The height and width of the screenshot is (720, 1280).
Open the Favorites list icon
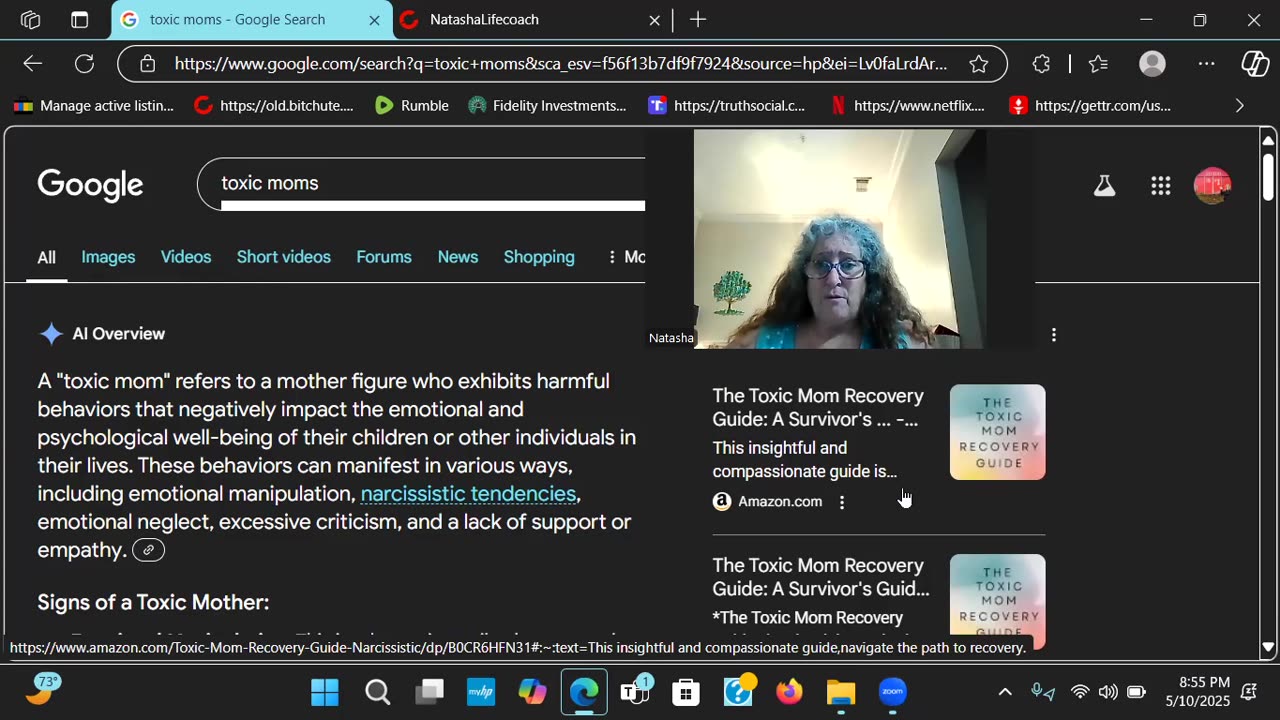pyautogui.click(x=1098, y=64)
